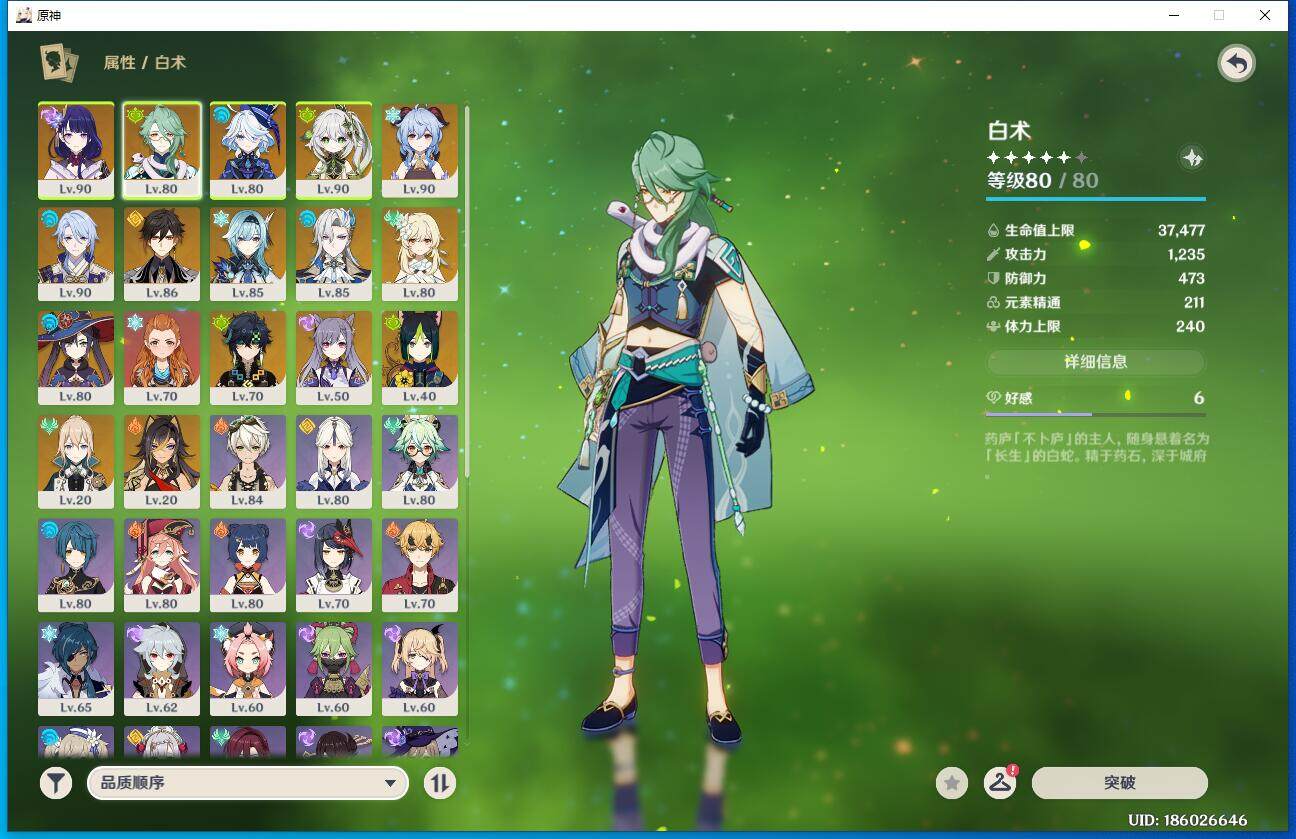The width and height of the screenshot is (1296, 839).
Task: Click the 白术 character name heading
Action: point(1009,131)
